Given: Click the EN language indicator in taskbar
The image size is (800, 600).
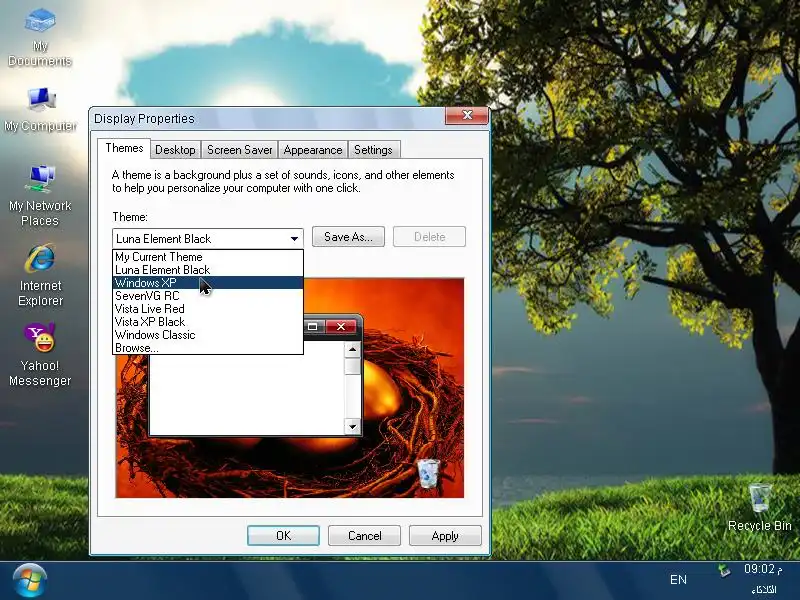Looking at the screenshot, I should coord(678,580).
